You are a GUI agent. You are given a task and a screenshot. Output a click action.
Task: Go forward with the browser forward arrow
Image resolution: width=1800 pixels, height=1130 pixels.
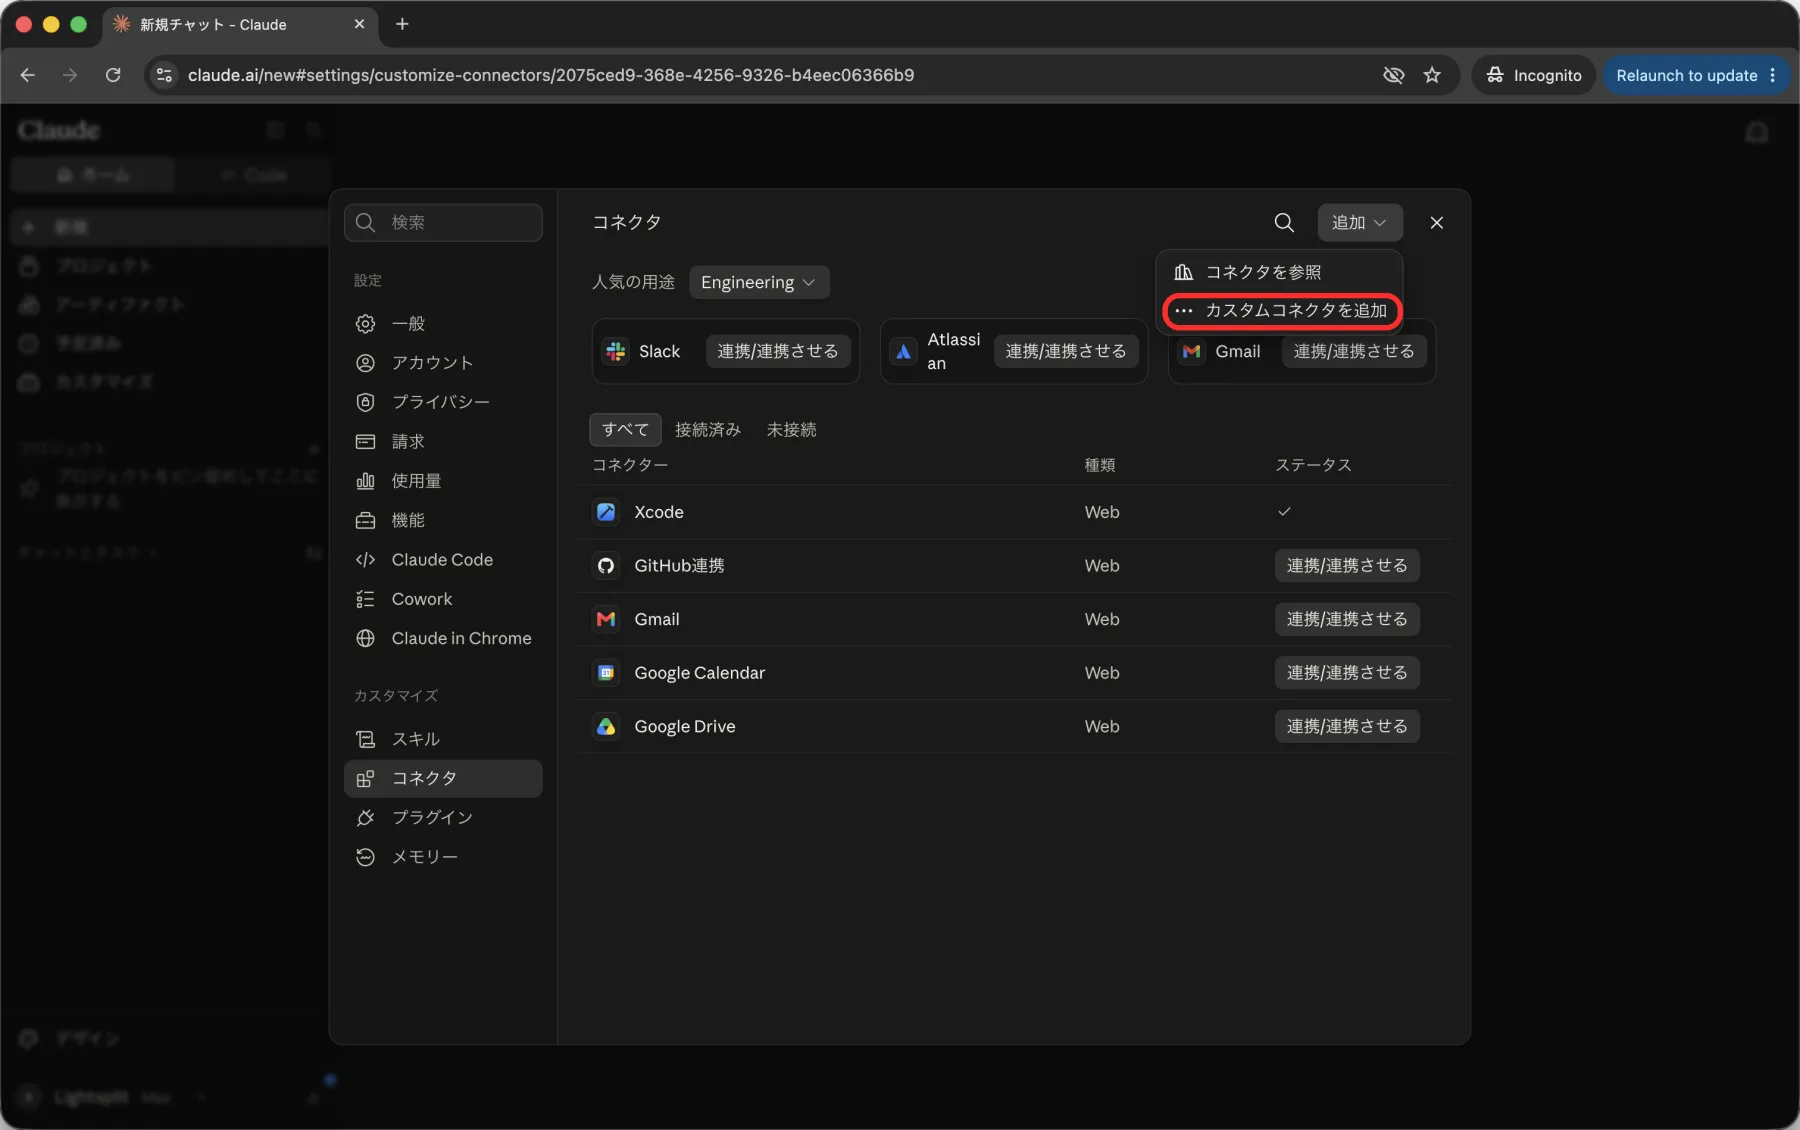coord(70,75)
